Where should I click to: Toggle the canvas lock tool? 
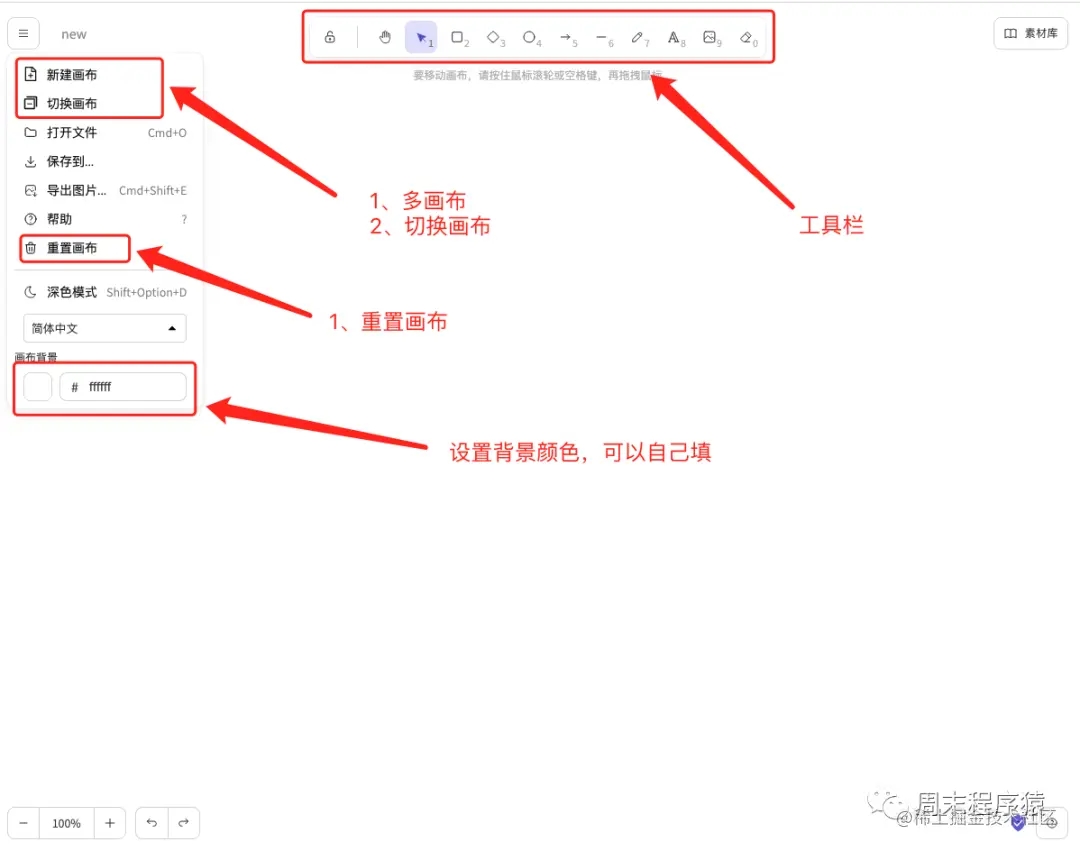coord(330,37)
